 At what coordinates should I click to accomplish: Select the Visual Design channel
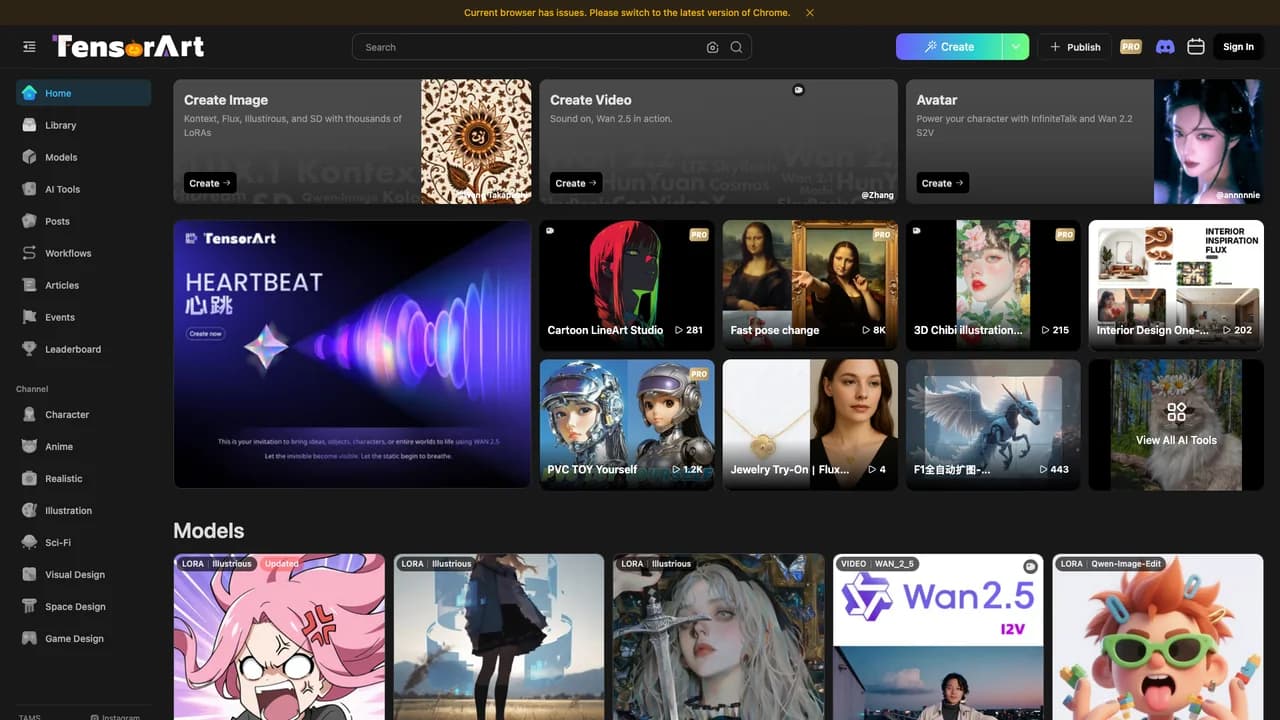point(83,574)
